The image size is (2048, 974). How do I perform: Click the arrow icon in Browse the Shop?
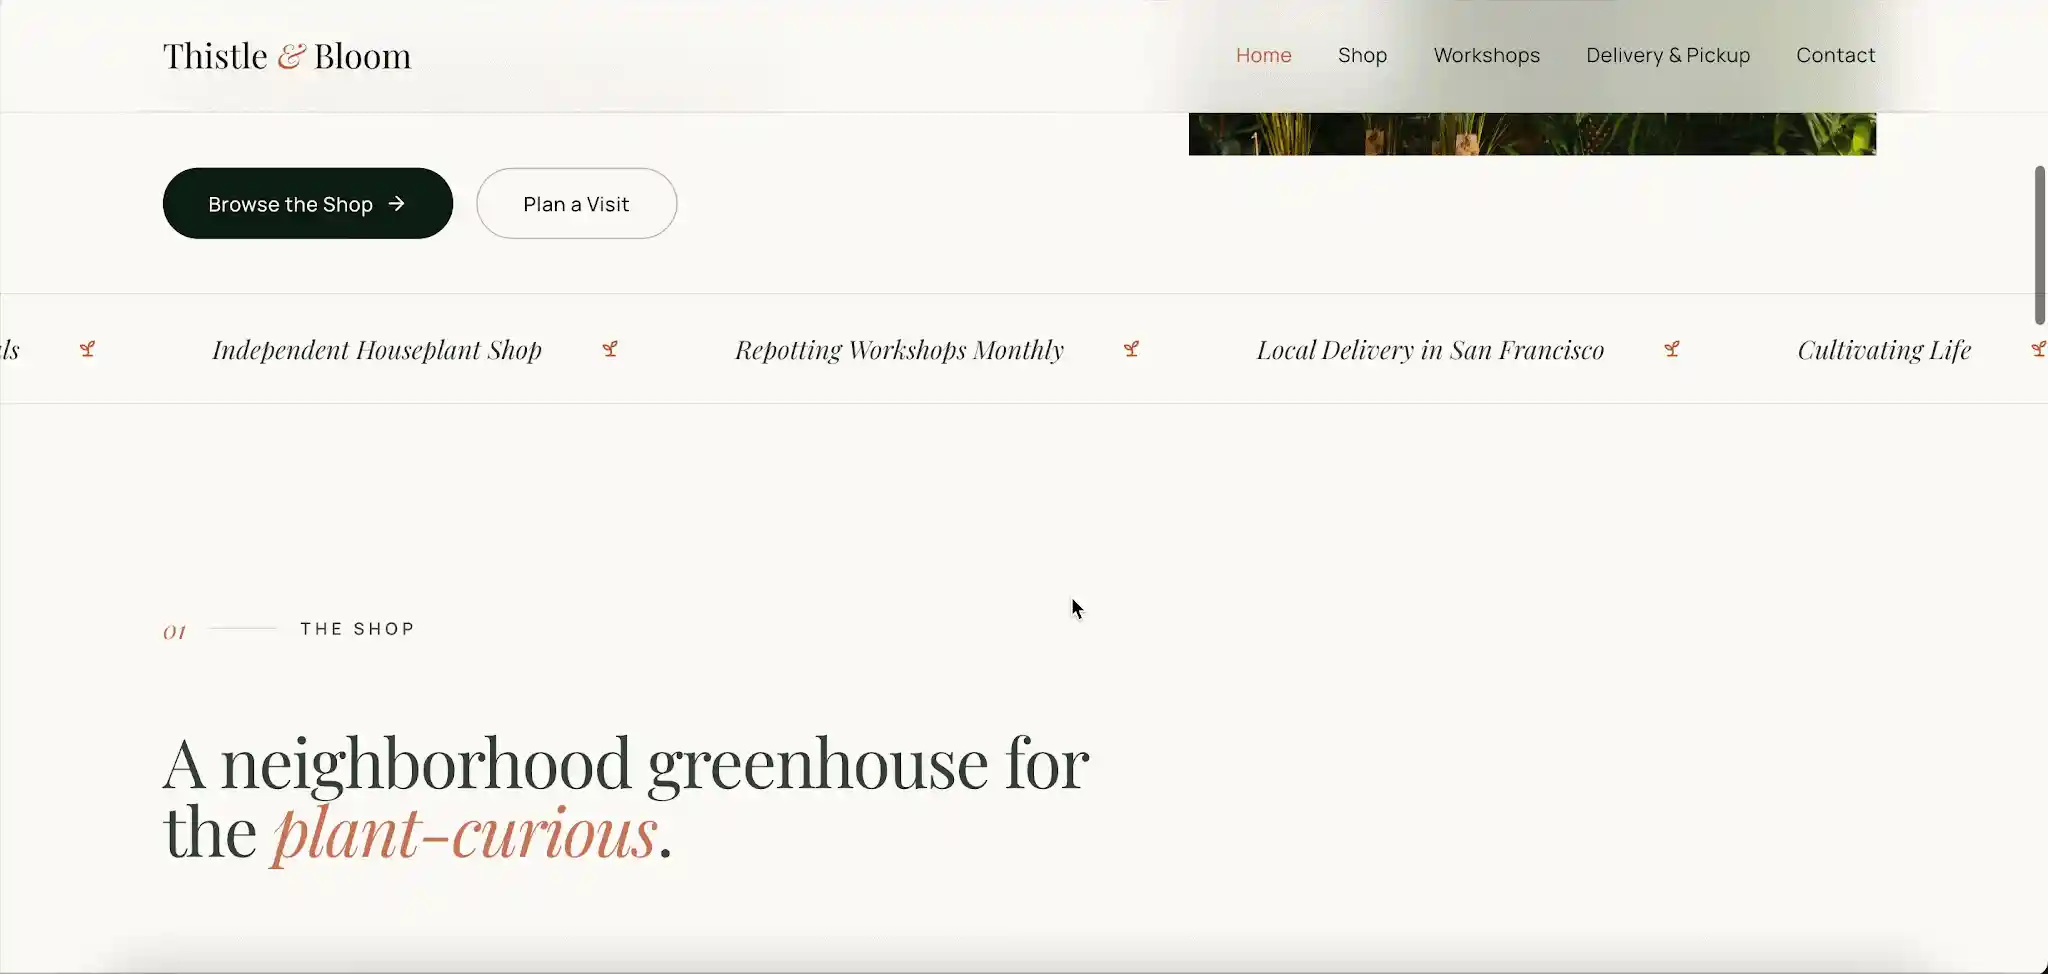(397, 204)
